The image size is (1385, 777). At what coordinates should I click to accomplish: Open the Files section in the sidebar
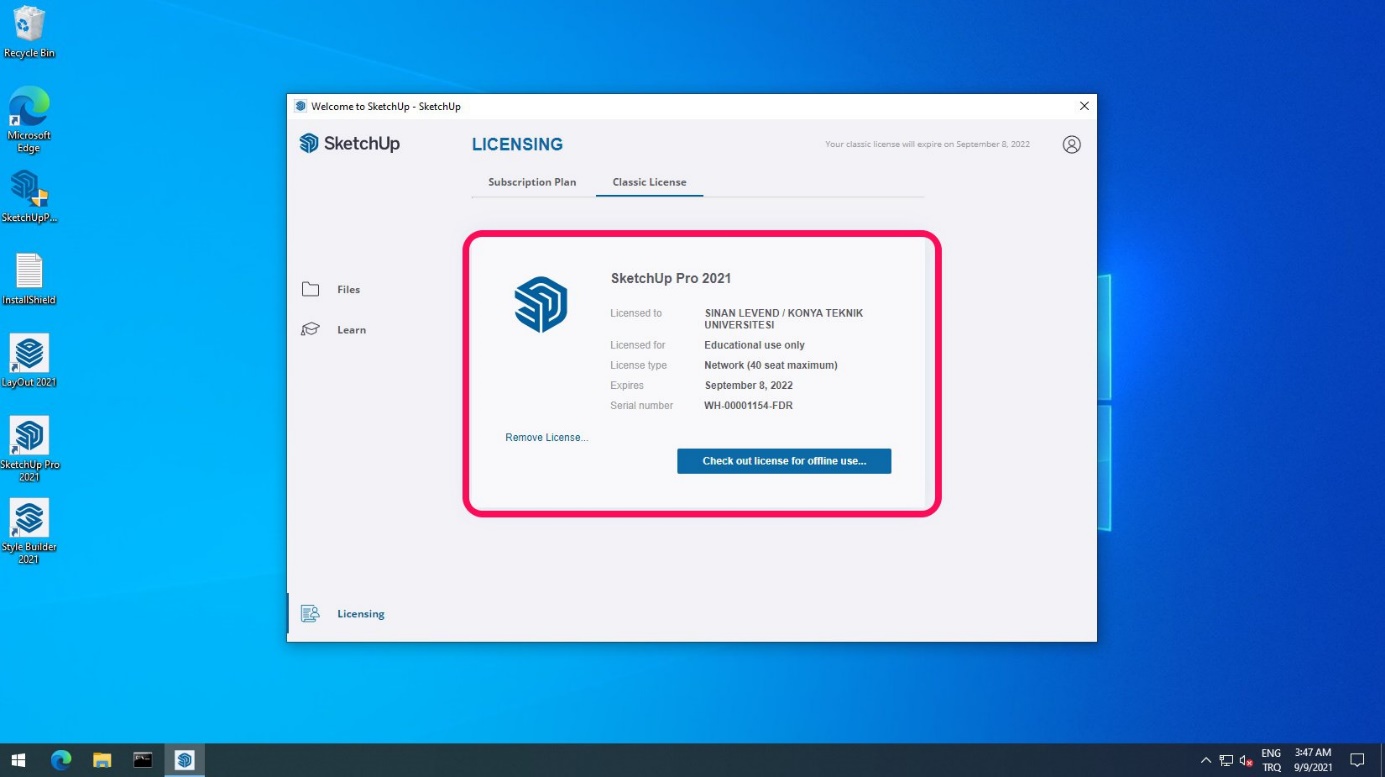click(x=348, y=289)
